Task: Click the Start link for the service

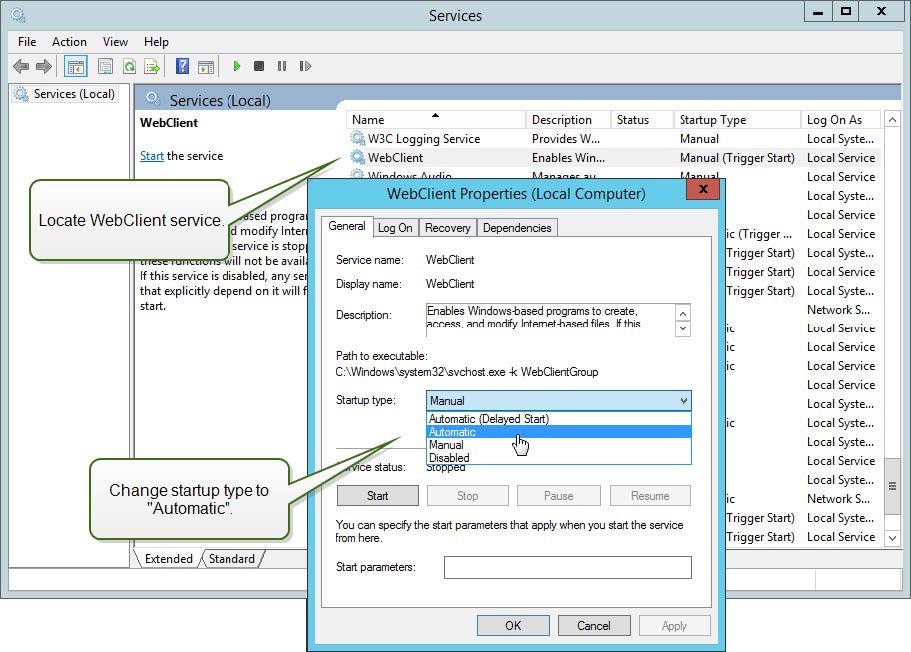Action: [x=151, y=156]
